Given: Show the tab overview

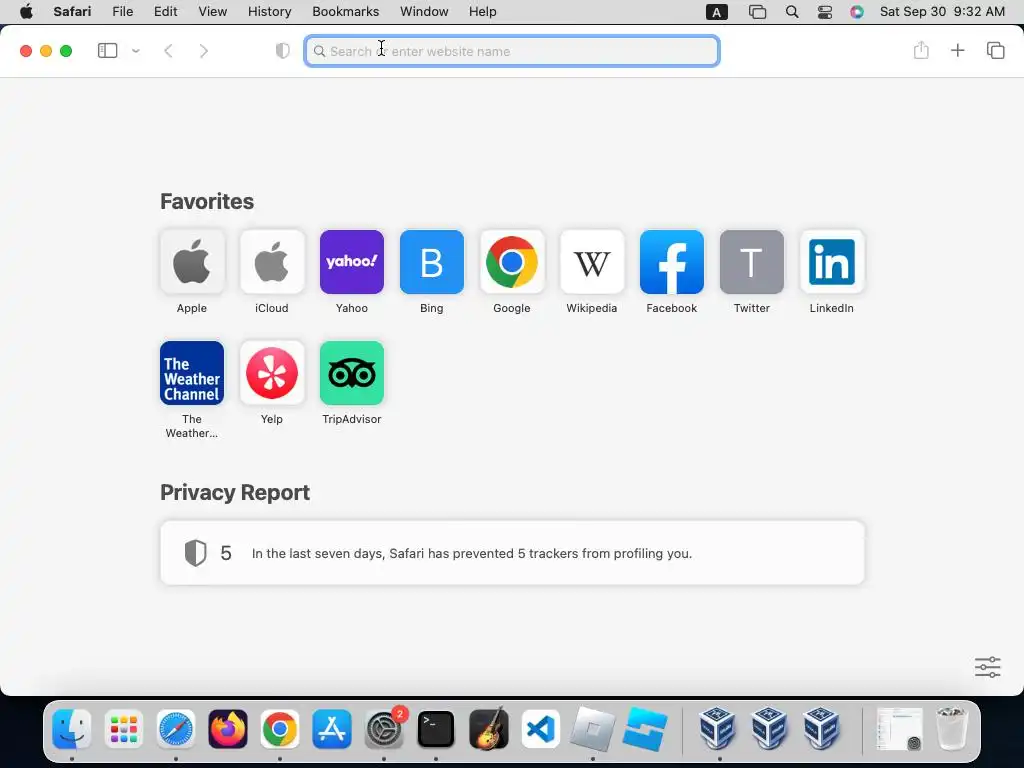Looking at the screenshot, I should [x=995, y=50].
